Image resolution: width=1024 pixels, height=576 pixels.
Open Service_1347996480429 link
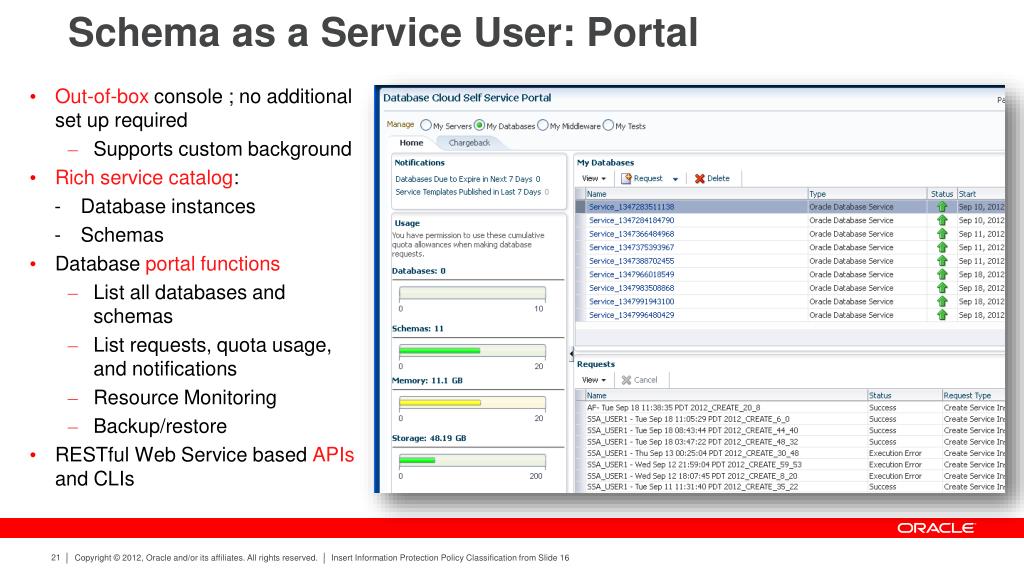pos(631,315)
